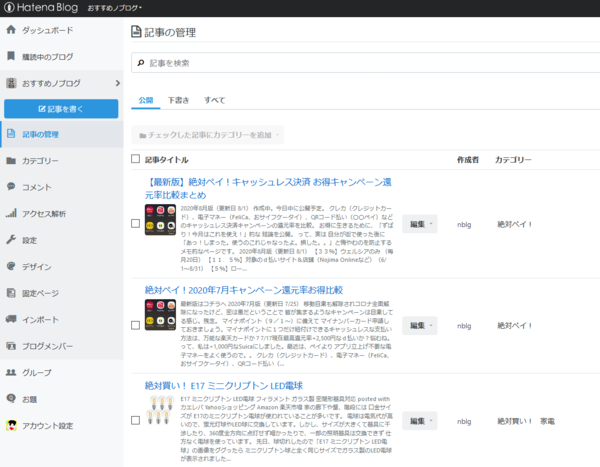Click the Hatena Blog logo

(41, 7)
